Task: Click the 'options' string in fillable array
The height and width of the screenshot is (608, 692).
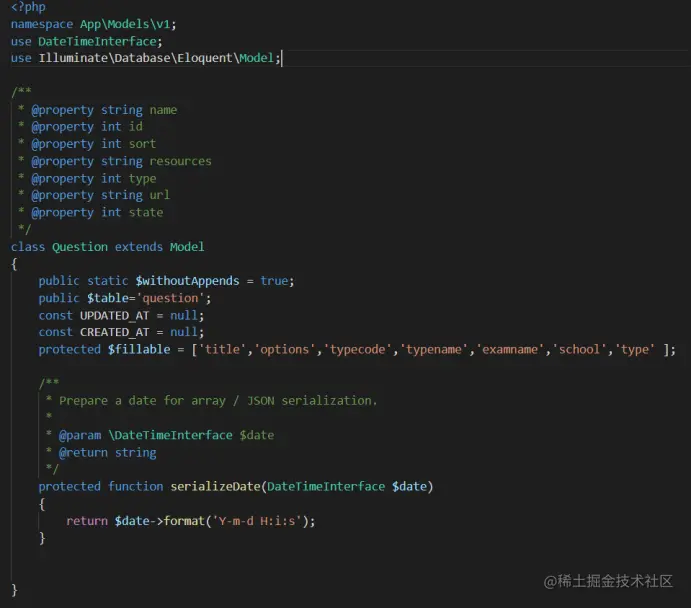Action: tap(285, 349)
